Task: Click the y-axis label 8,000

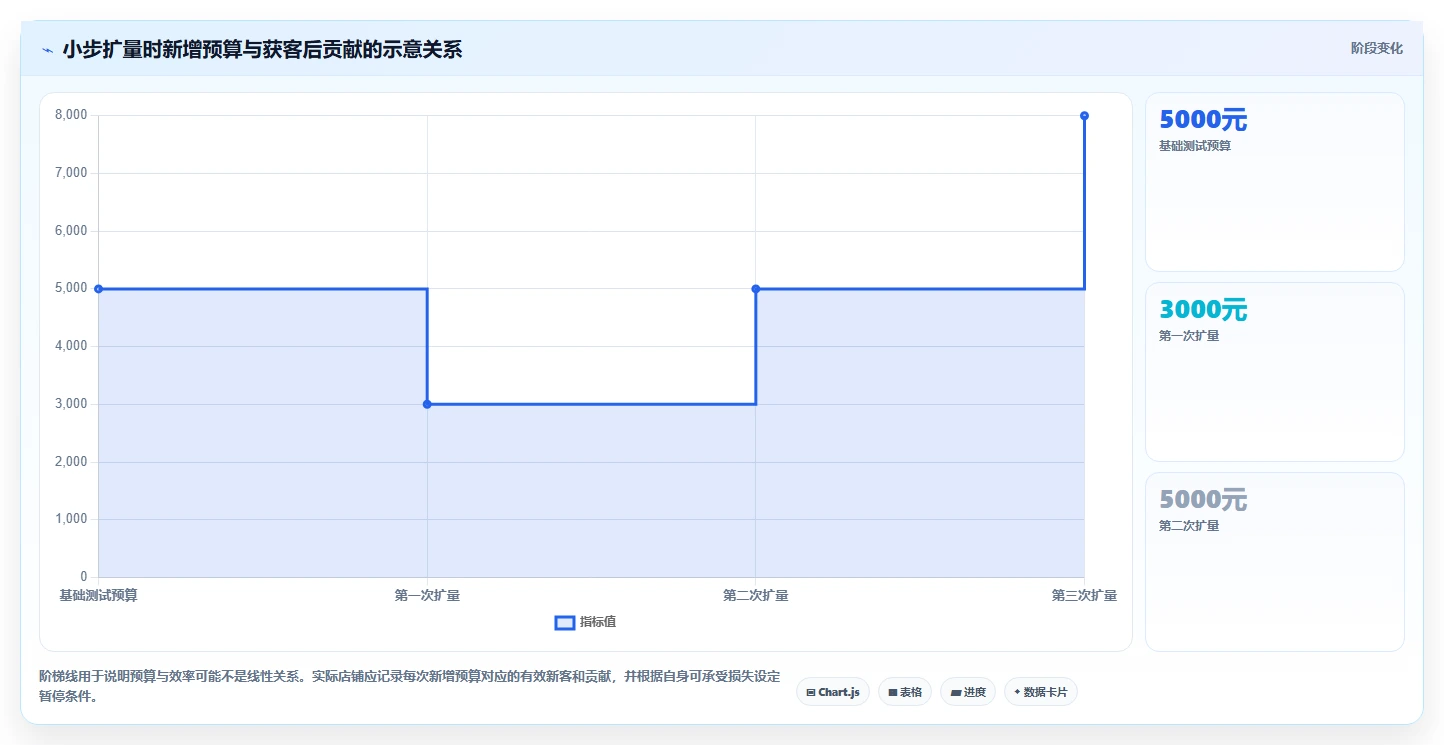Action: click(x=71, y=115)
